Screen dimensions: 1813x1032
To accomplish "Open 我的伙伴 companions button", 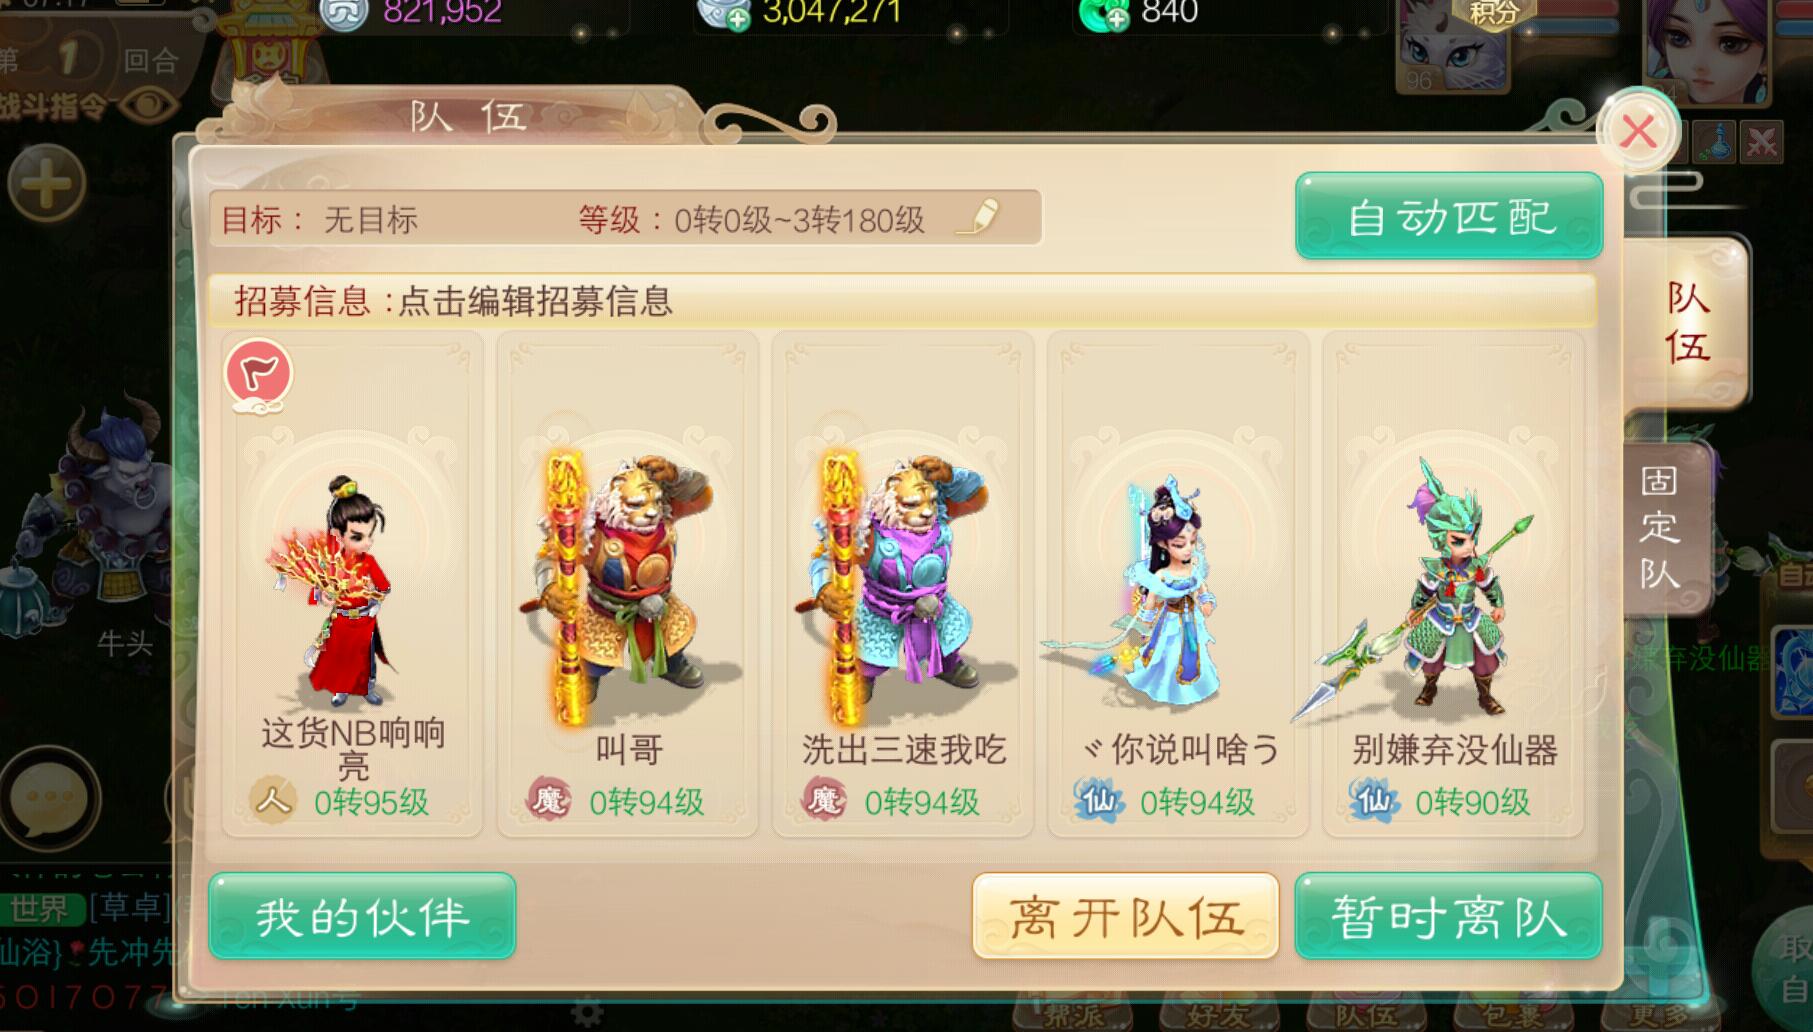I will point(362,916).
